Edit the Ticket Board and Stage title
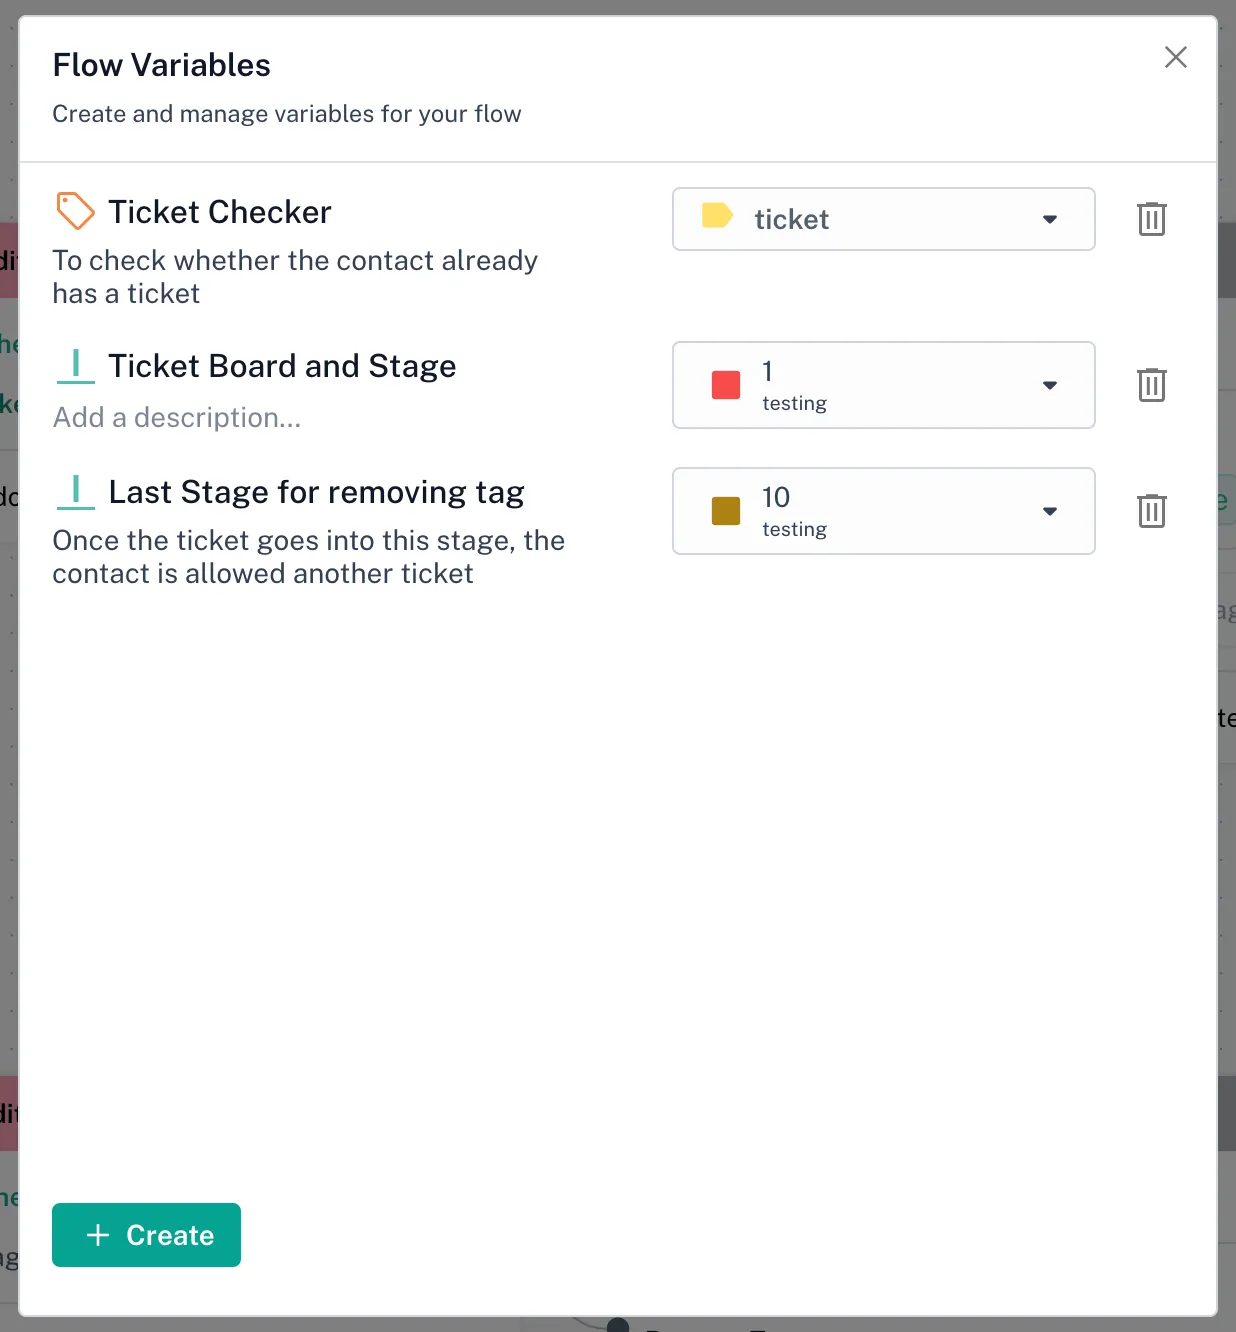The image size is (1236, 1332). pyautogui.click(x=282, y=366)
